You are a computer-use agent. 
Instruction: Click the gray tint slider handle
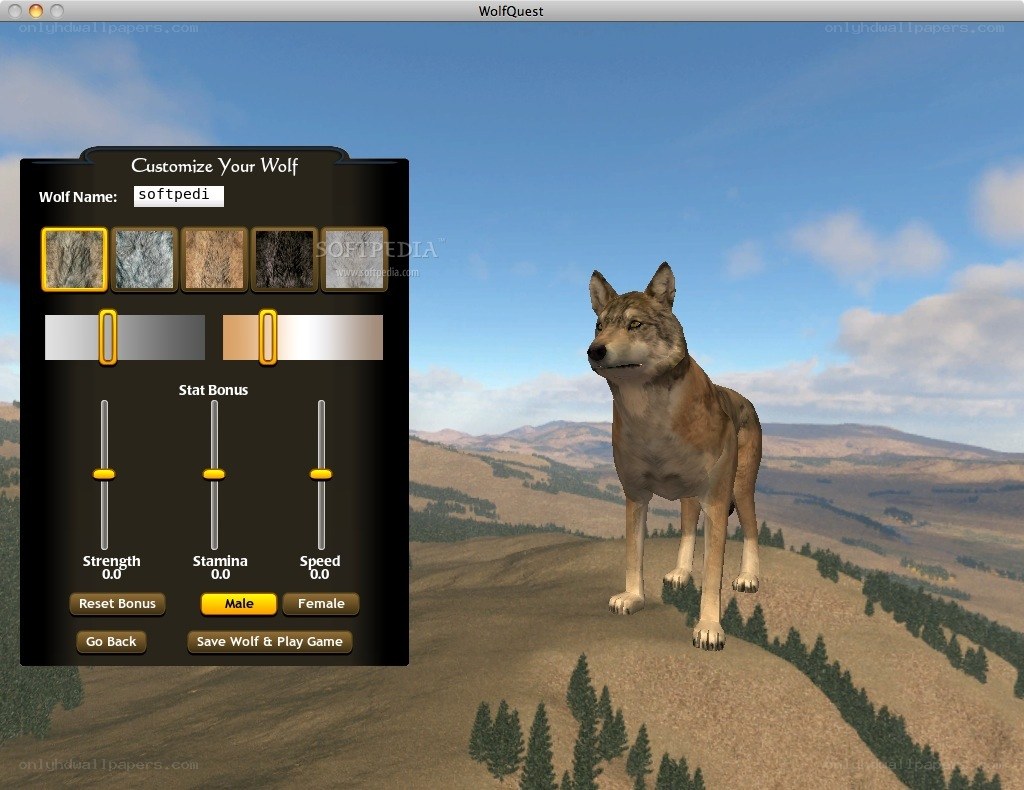tap(108, 337)
